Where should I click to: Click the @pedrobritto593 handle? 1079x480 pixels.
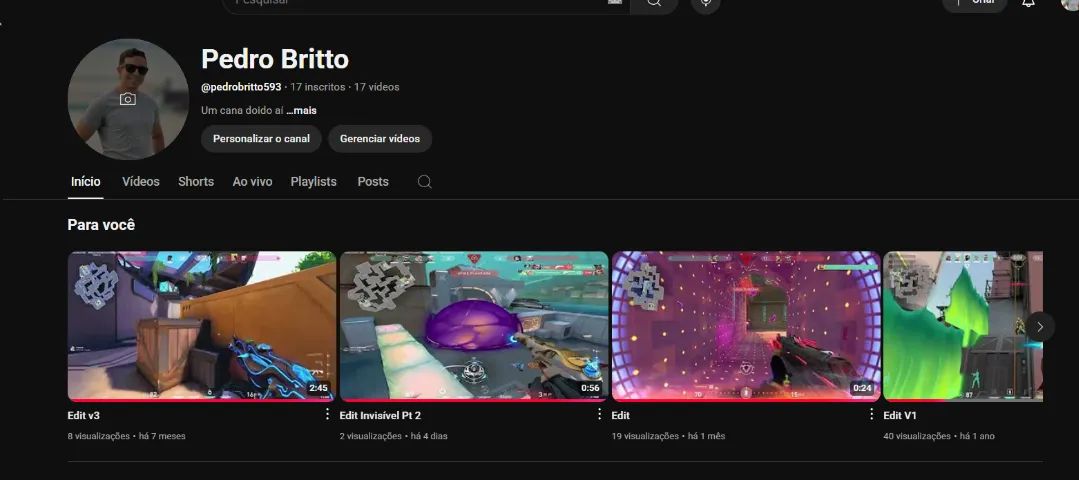241,87
